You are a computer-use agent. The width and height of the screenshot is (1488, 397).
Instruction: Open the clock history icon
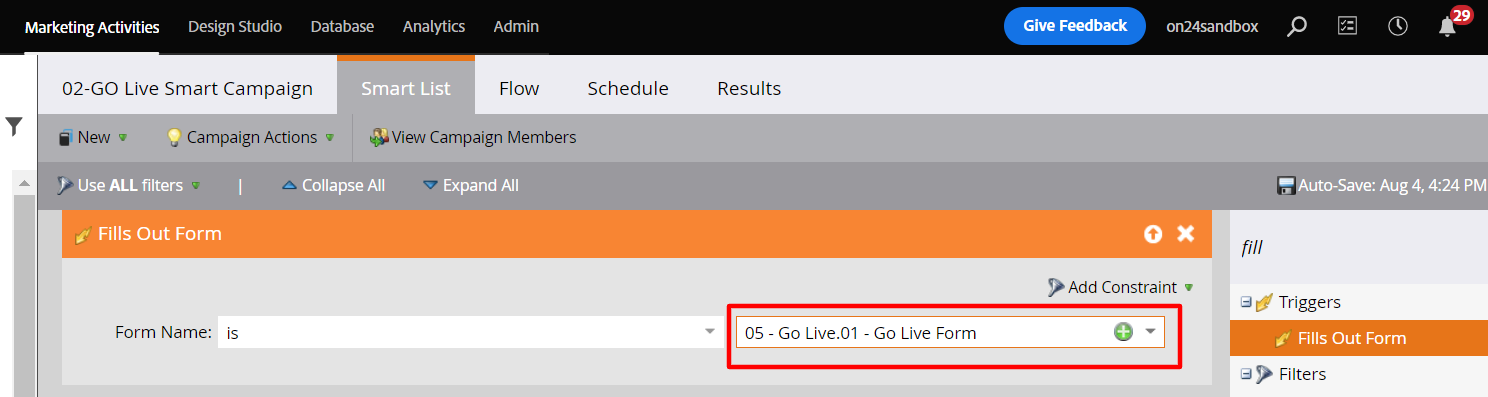pyautogui.click(x=1398, y=27)
